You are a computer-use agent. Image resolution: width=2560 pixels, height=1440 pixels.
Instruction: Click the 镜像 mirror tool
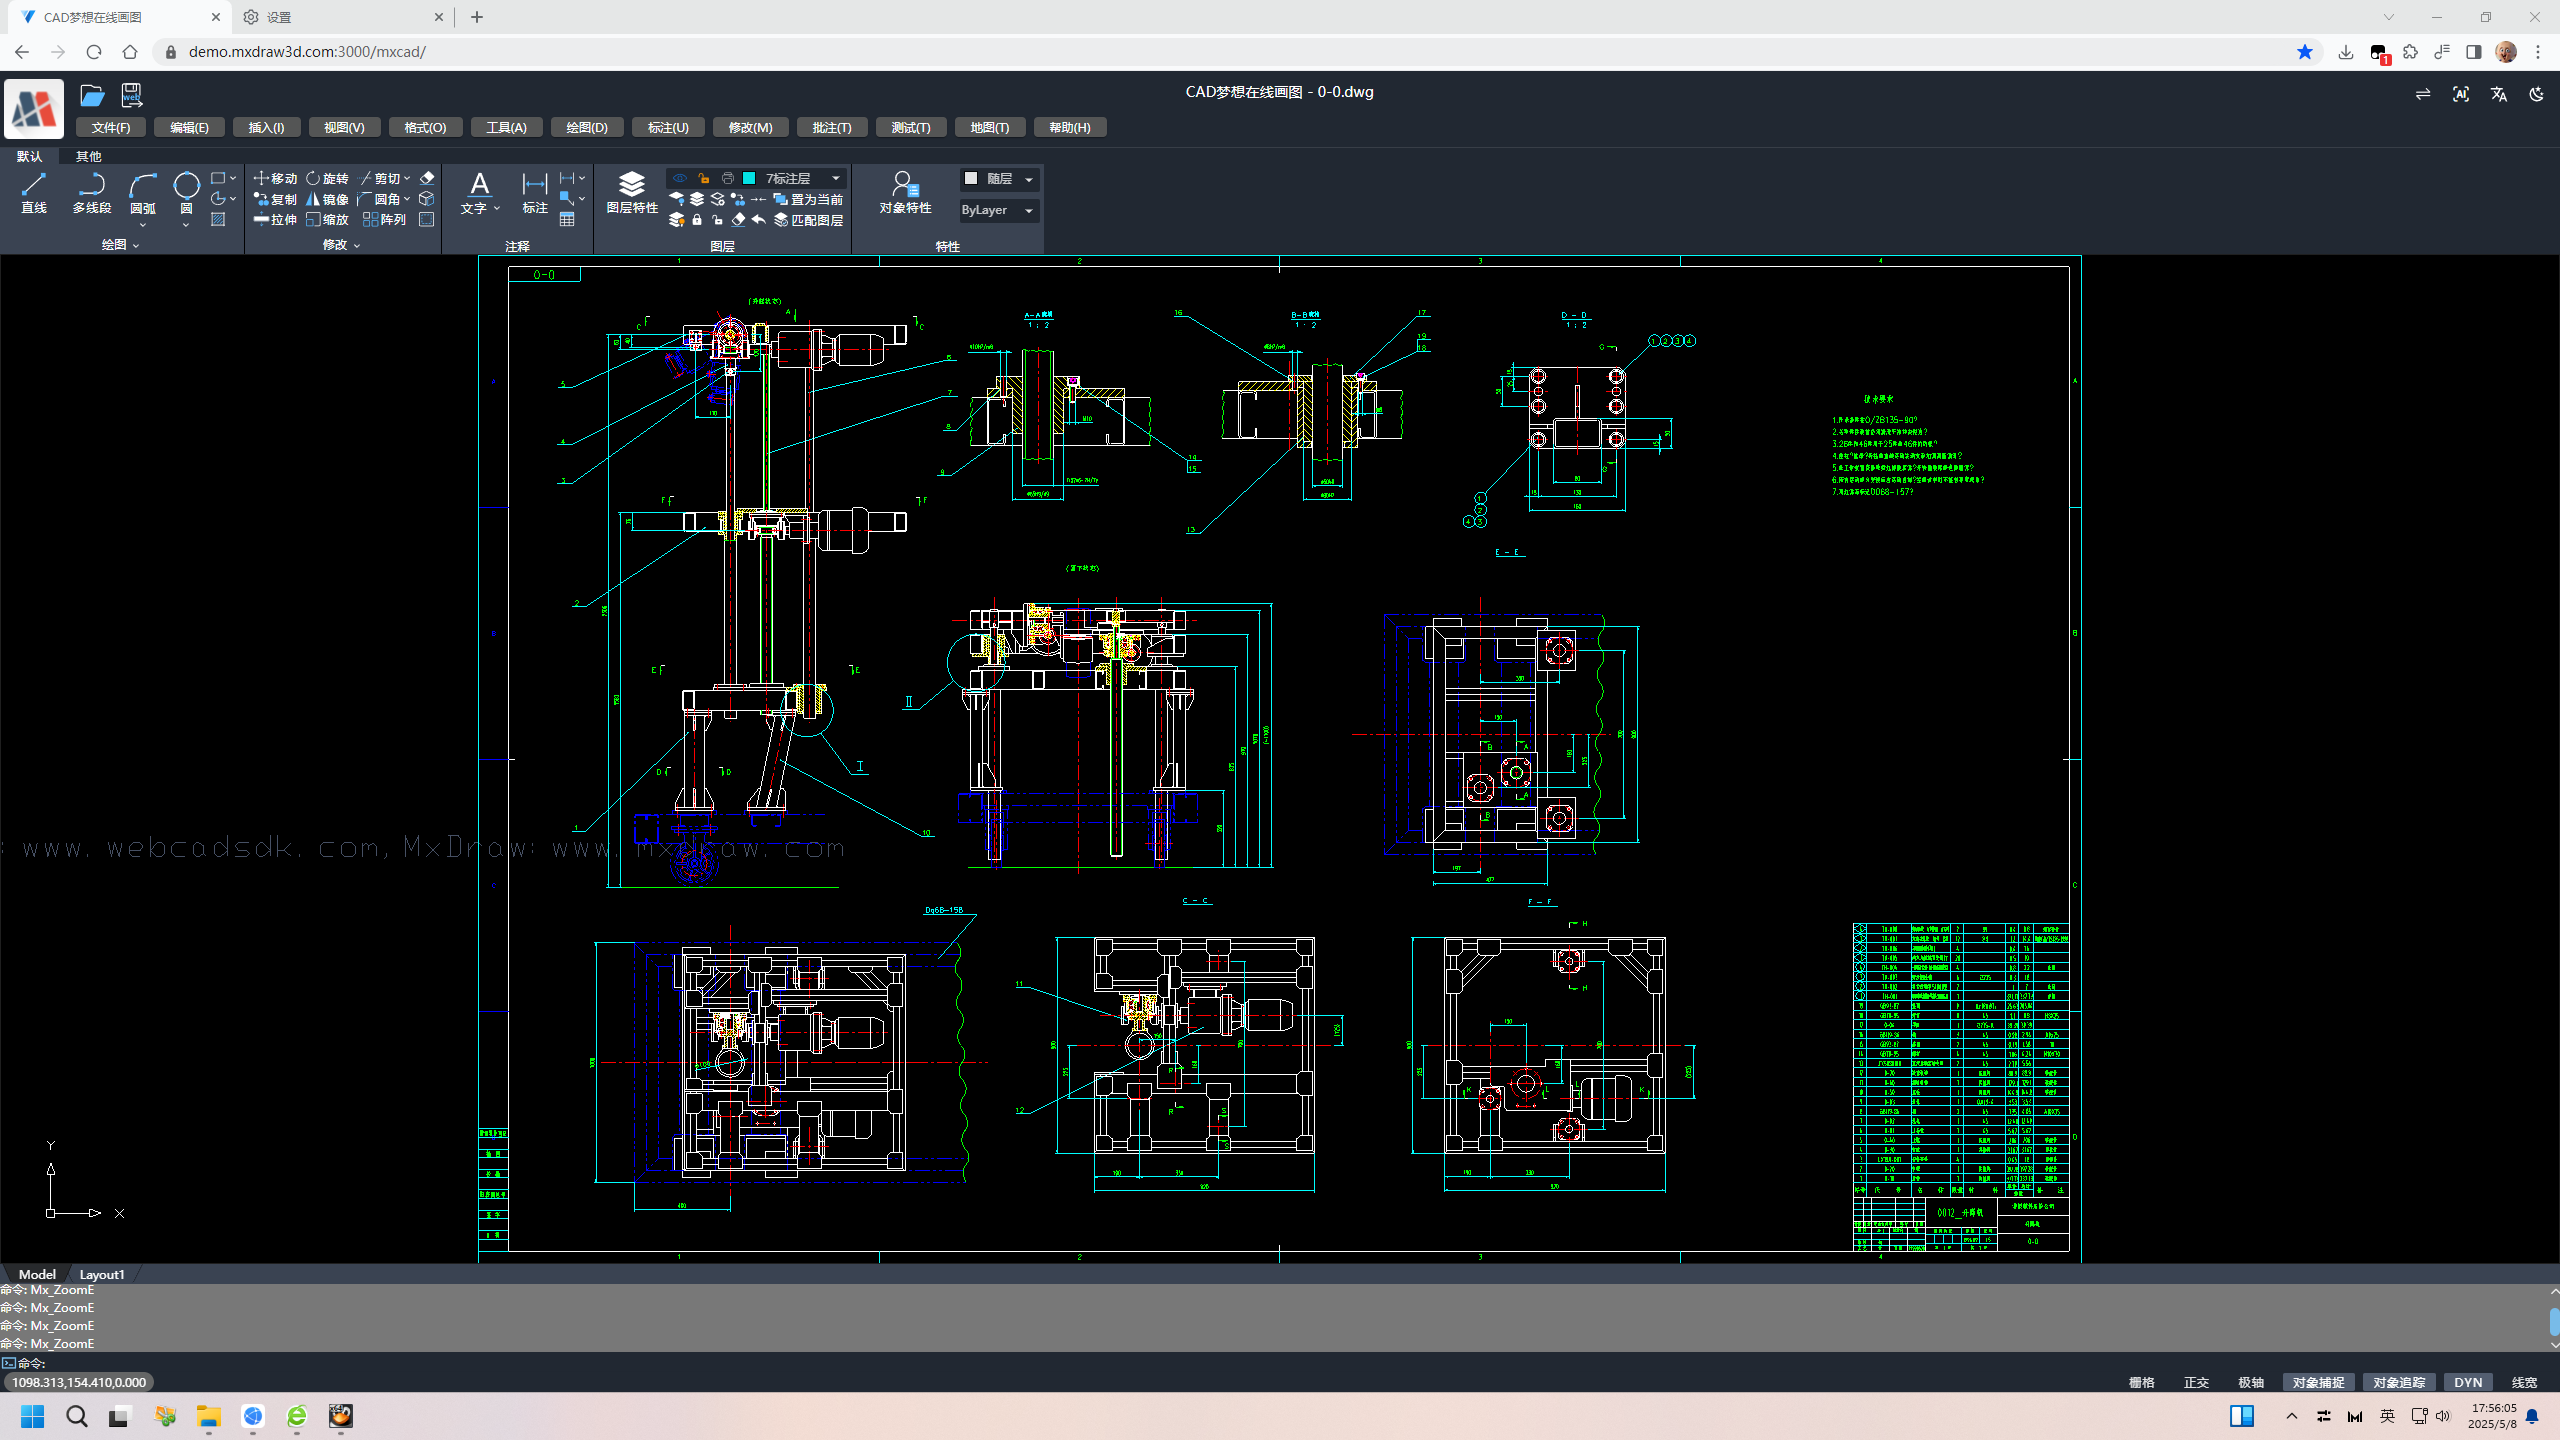(x=327, y=199)
